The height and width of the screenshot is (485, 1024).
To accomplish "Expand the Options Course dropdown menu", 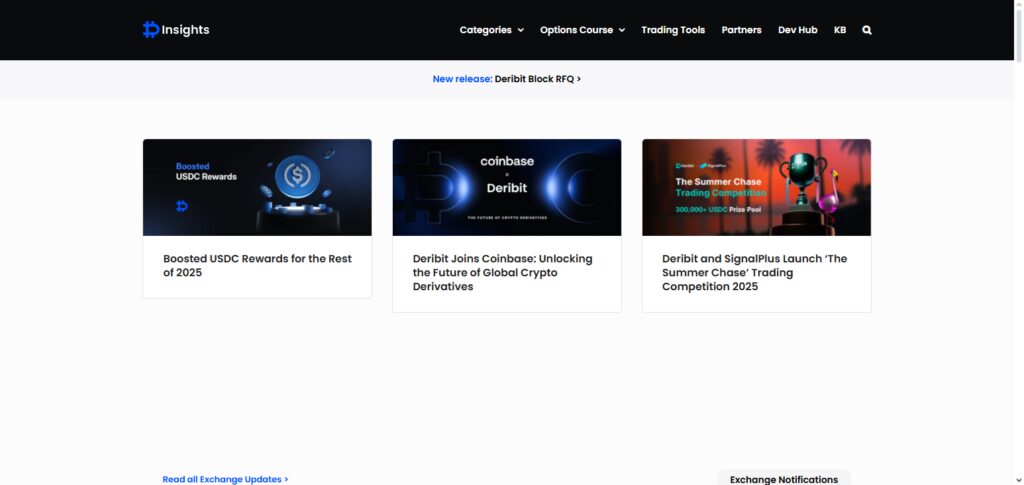I will (x=583, y=30).
